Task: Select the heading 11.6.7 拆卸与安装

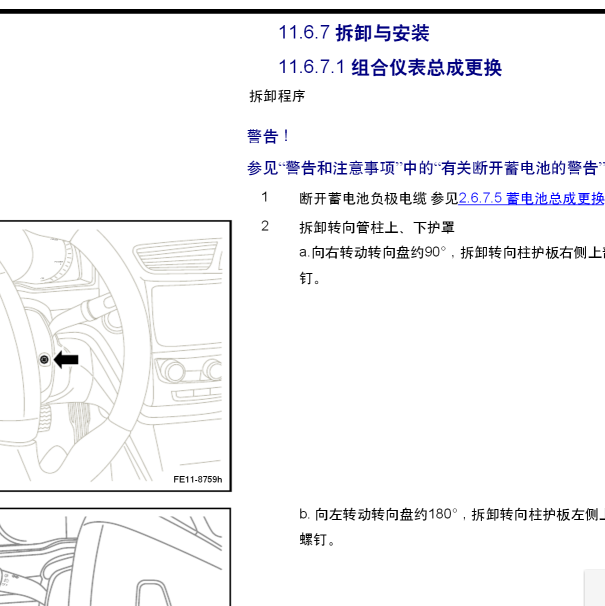Action: point(354,33)
